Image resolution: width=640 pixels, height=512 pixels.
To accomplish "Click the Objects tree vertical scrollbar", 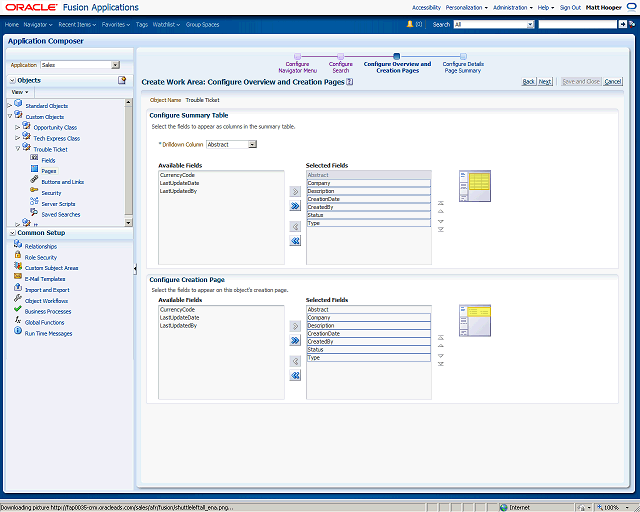I will coord(128,162).
